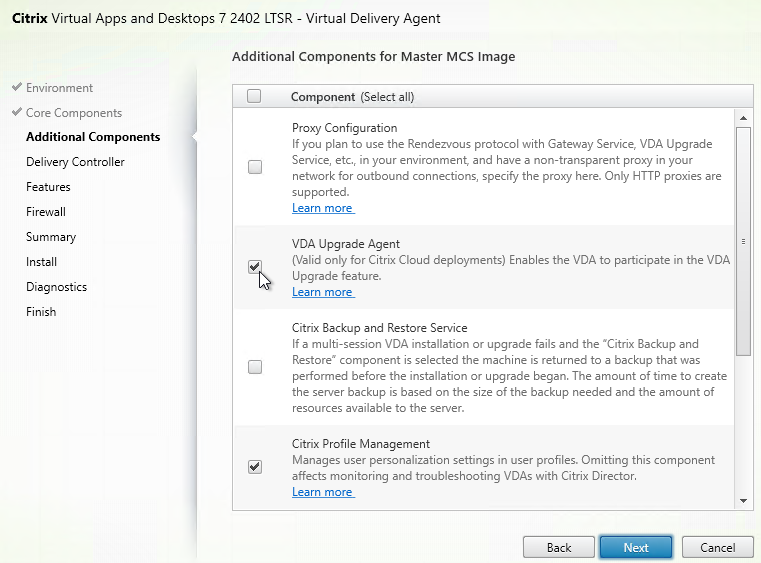Go to Finish step

[x=41, y=312]
